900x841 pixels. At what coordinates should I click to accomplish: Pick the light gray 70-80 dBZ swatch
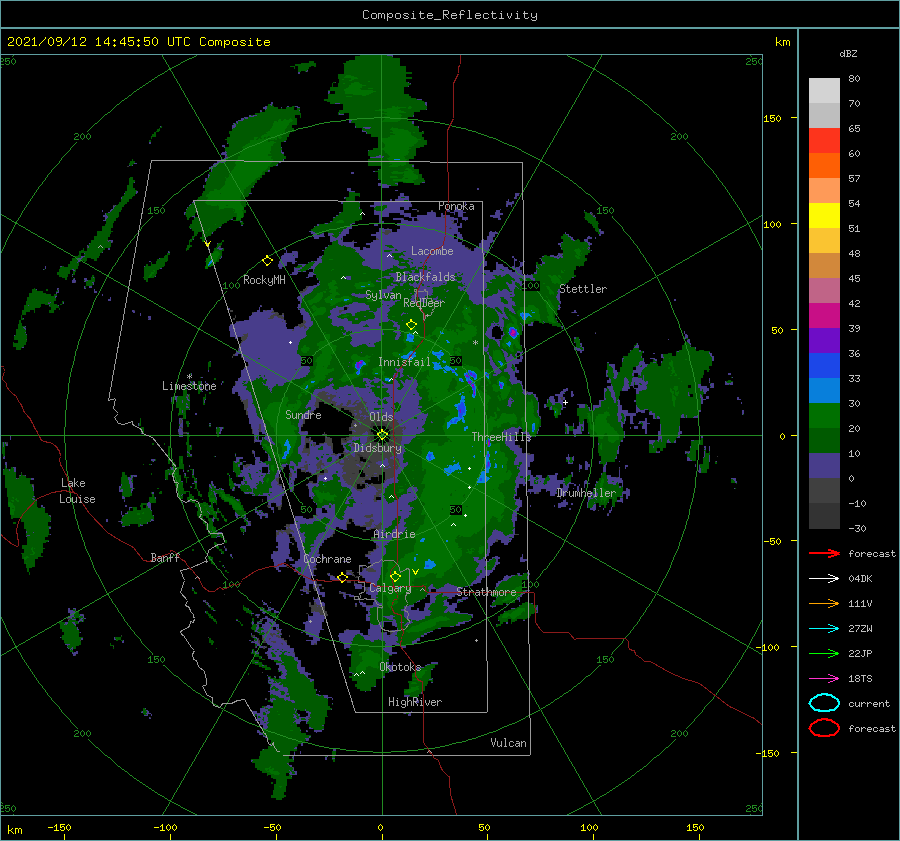tap(824, 91)
